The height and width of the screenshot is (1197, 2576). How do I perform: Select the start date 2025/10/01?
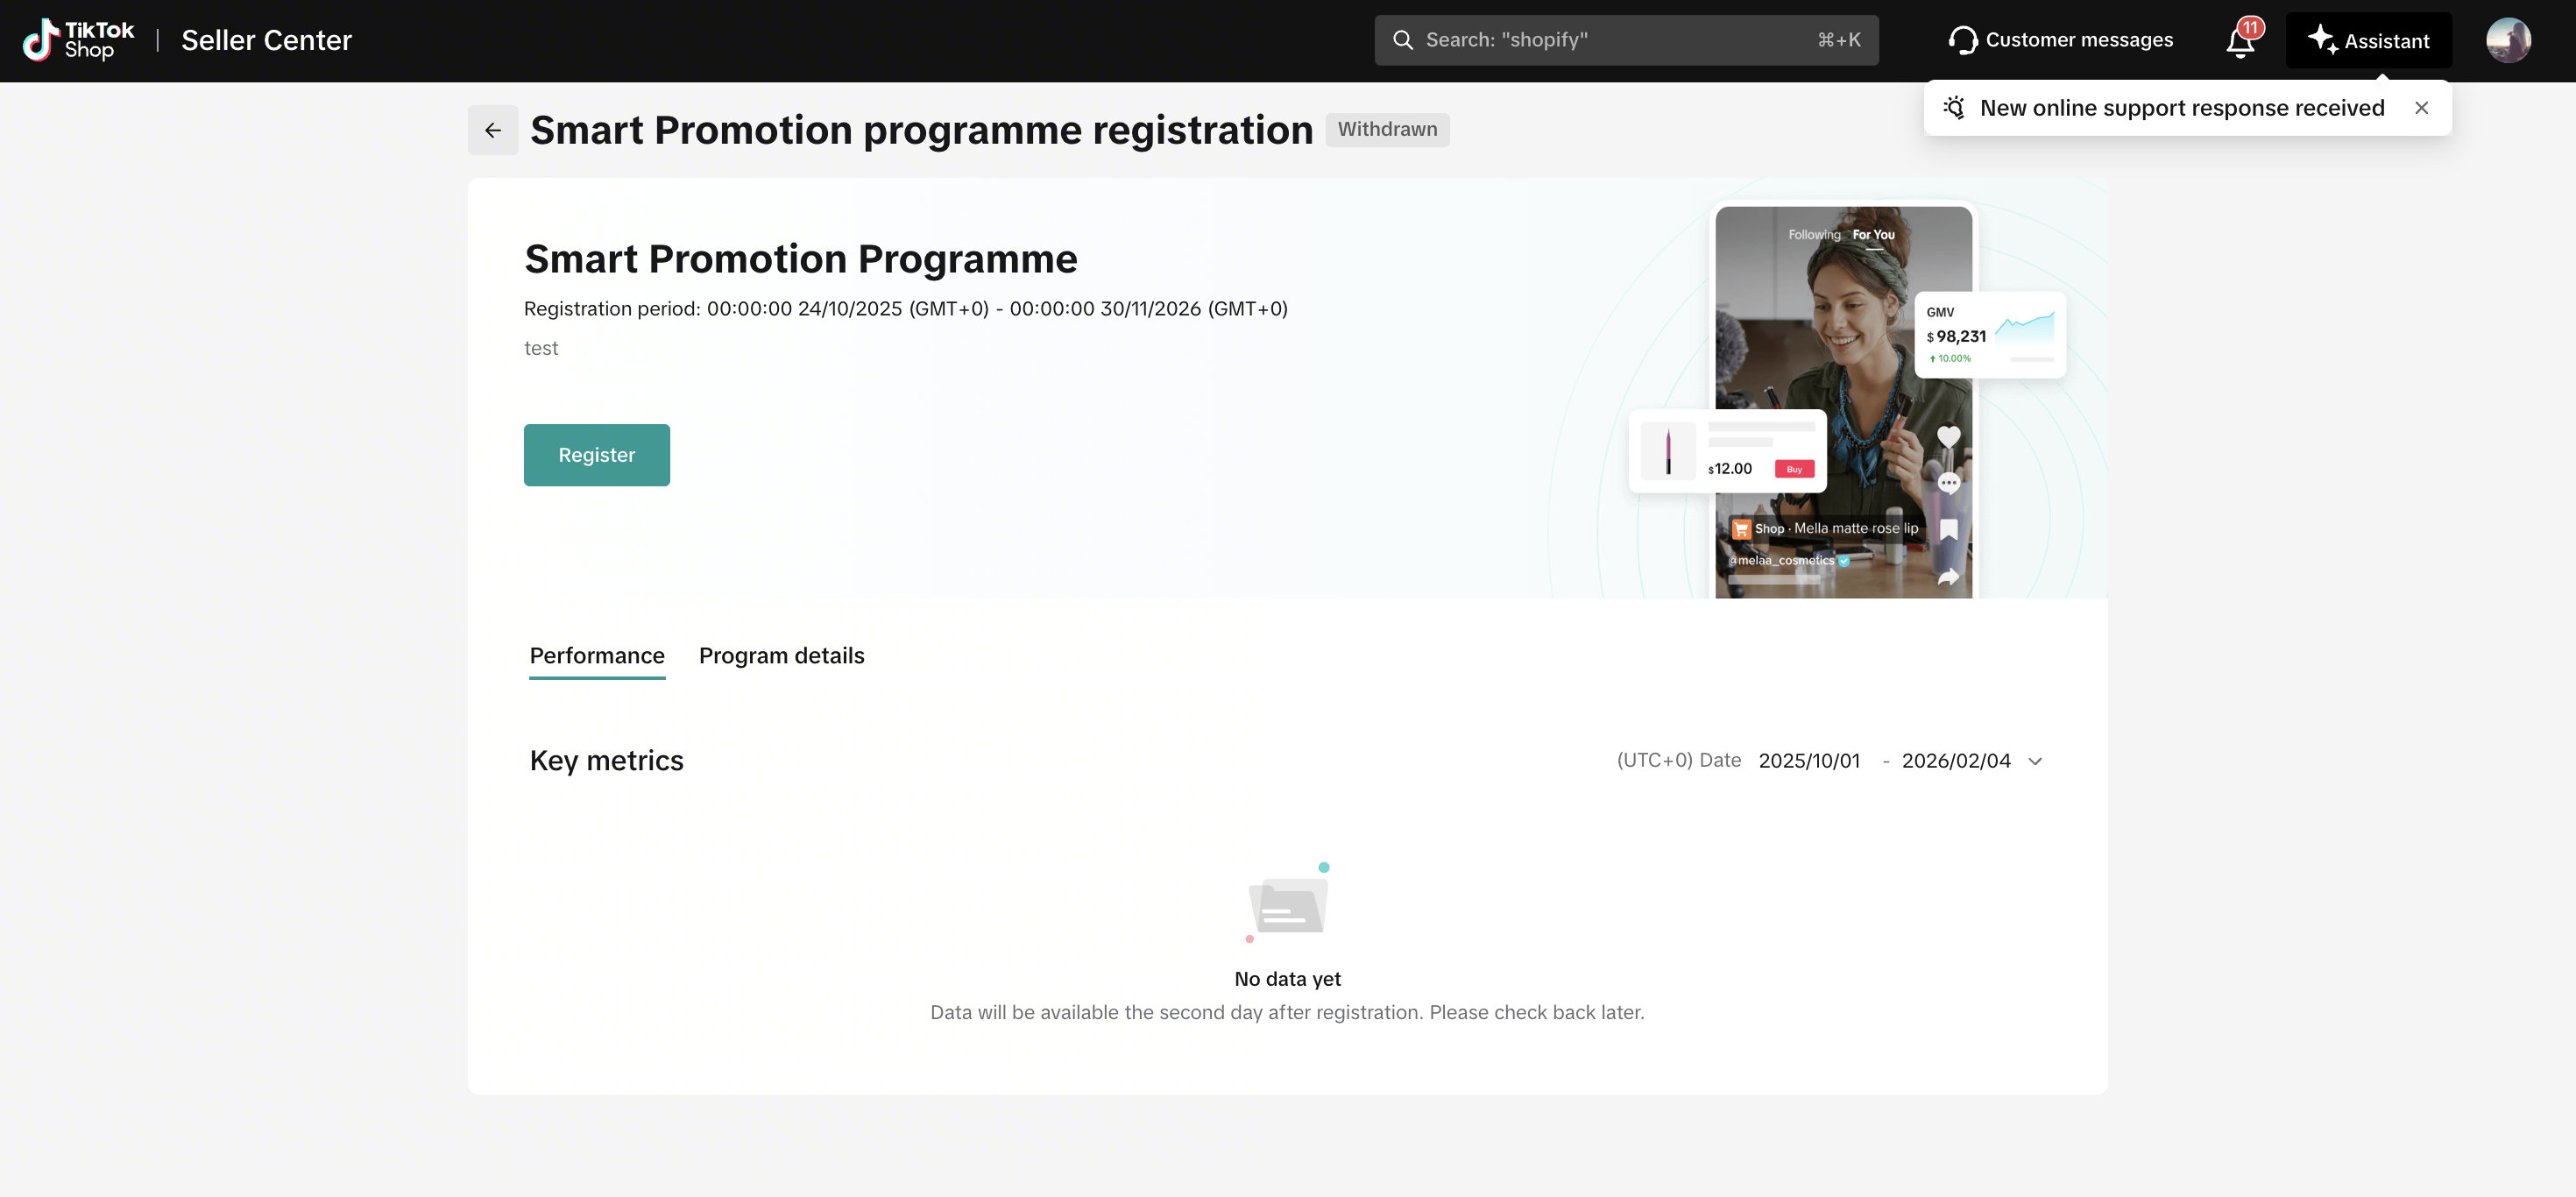tap(1809, 761)
